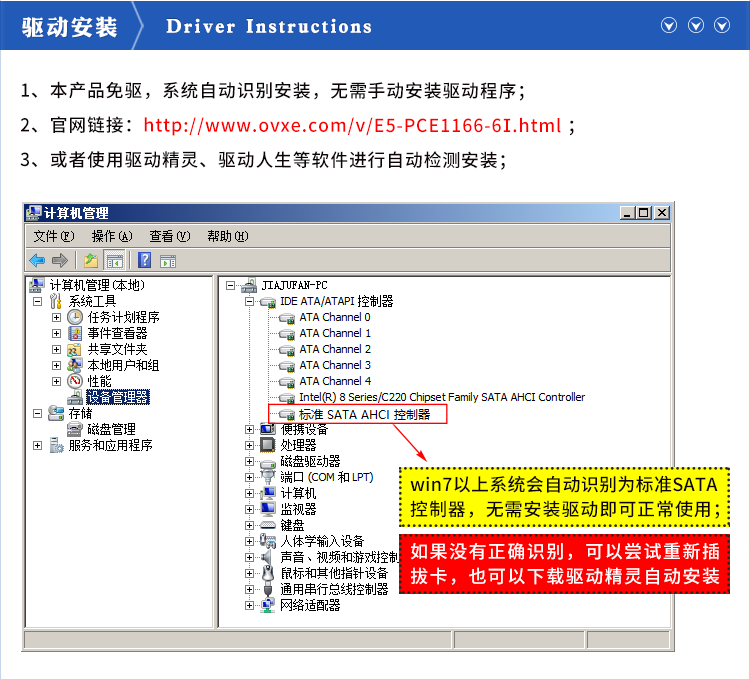
Task: Click the 处理器 chip icon
Action: [x=267, y=445]
